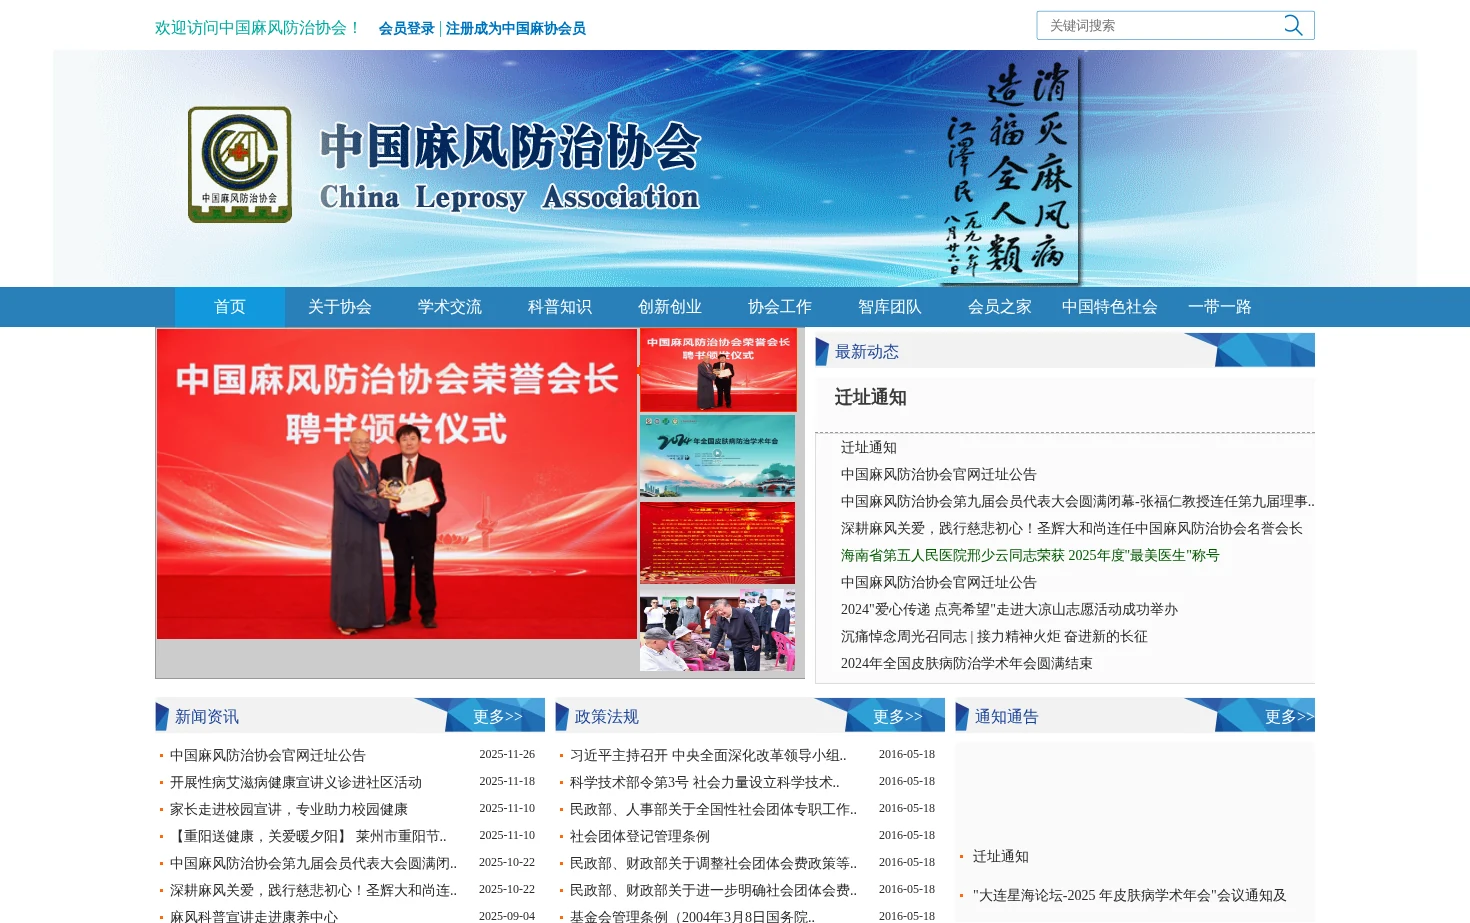Open 第九届会员代表大会圆满闭幕 news in 最新动态
The height and width of the screenshot is (923, 1470).
coord(1078,501)
